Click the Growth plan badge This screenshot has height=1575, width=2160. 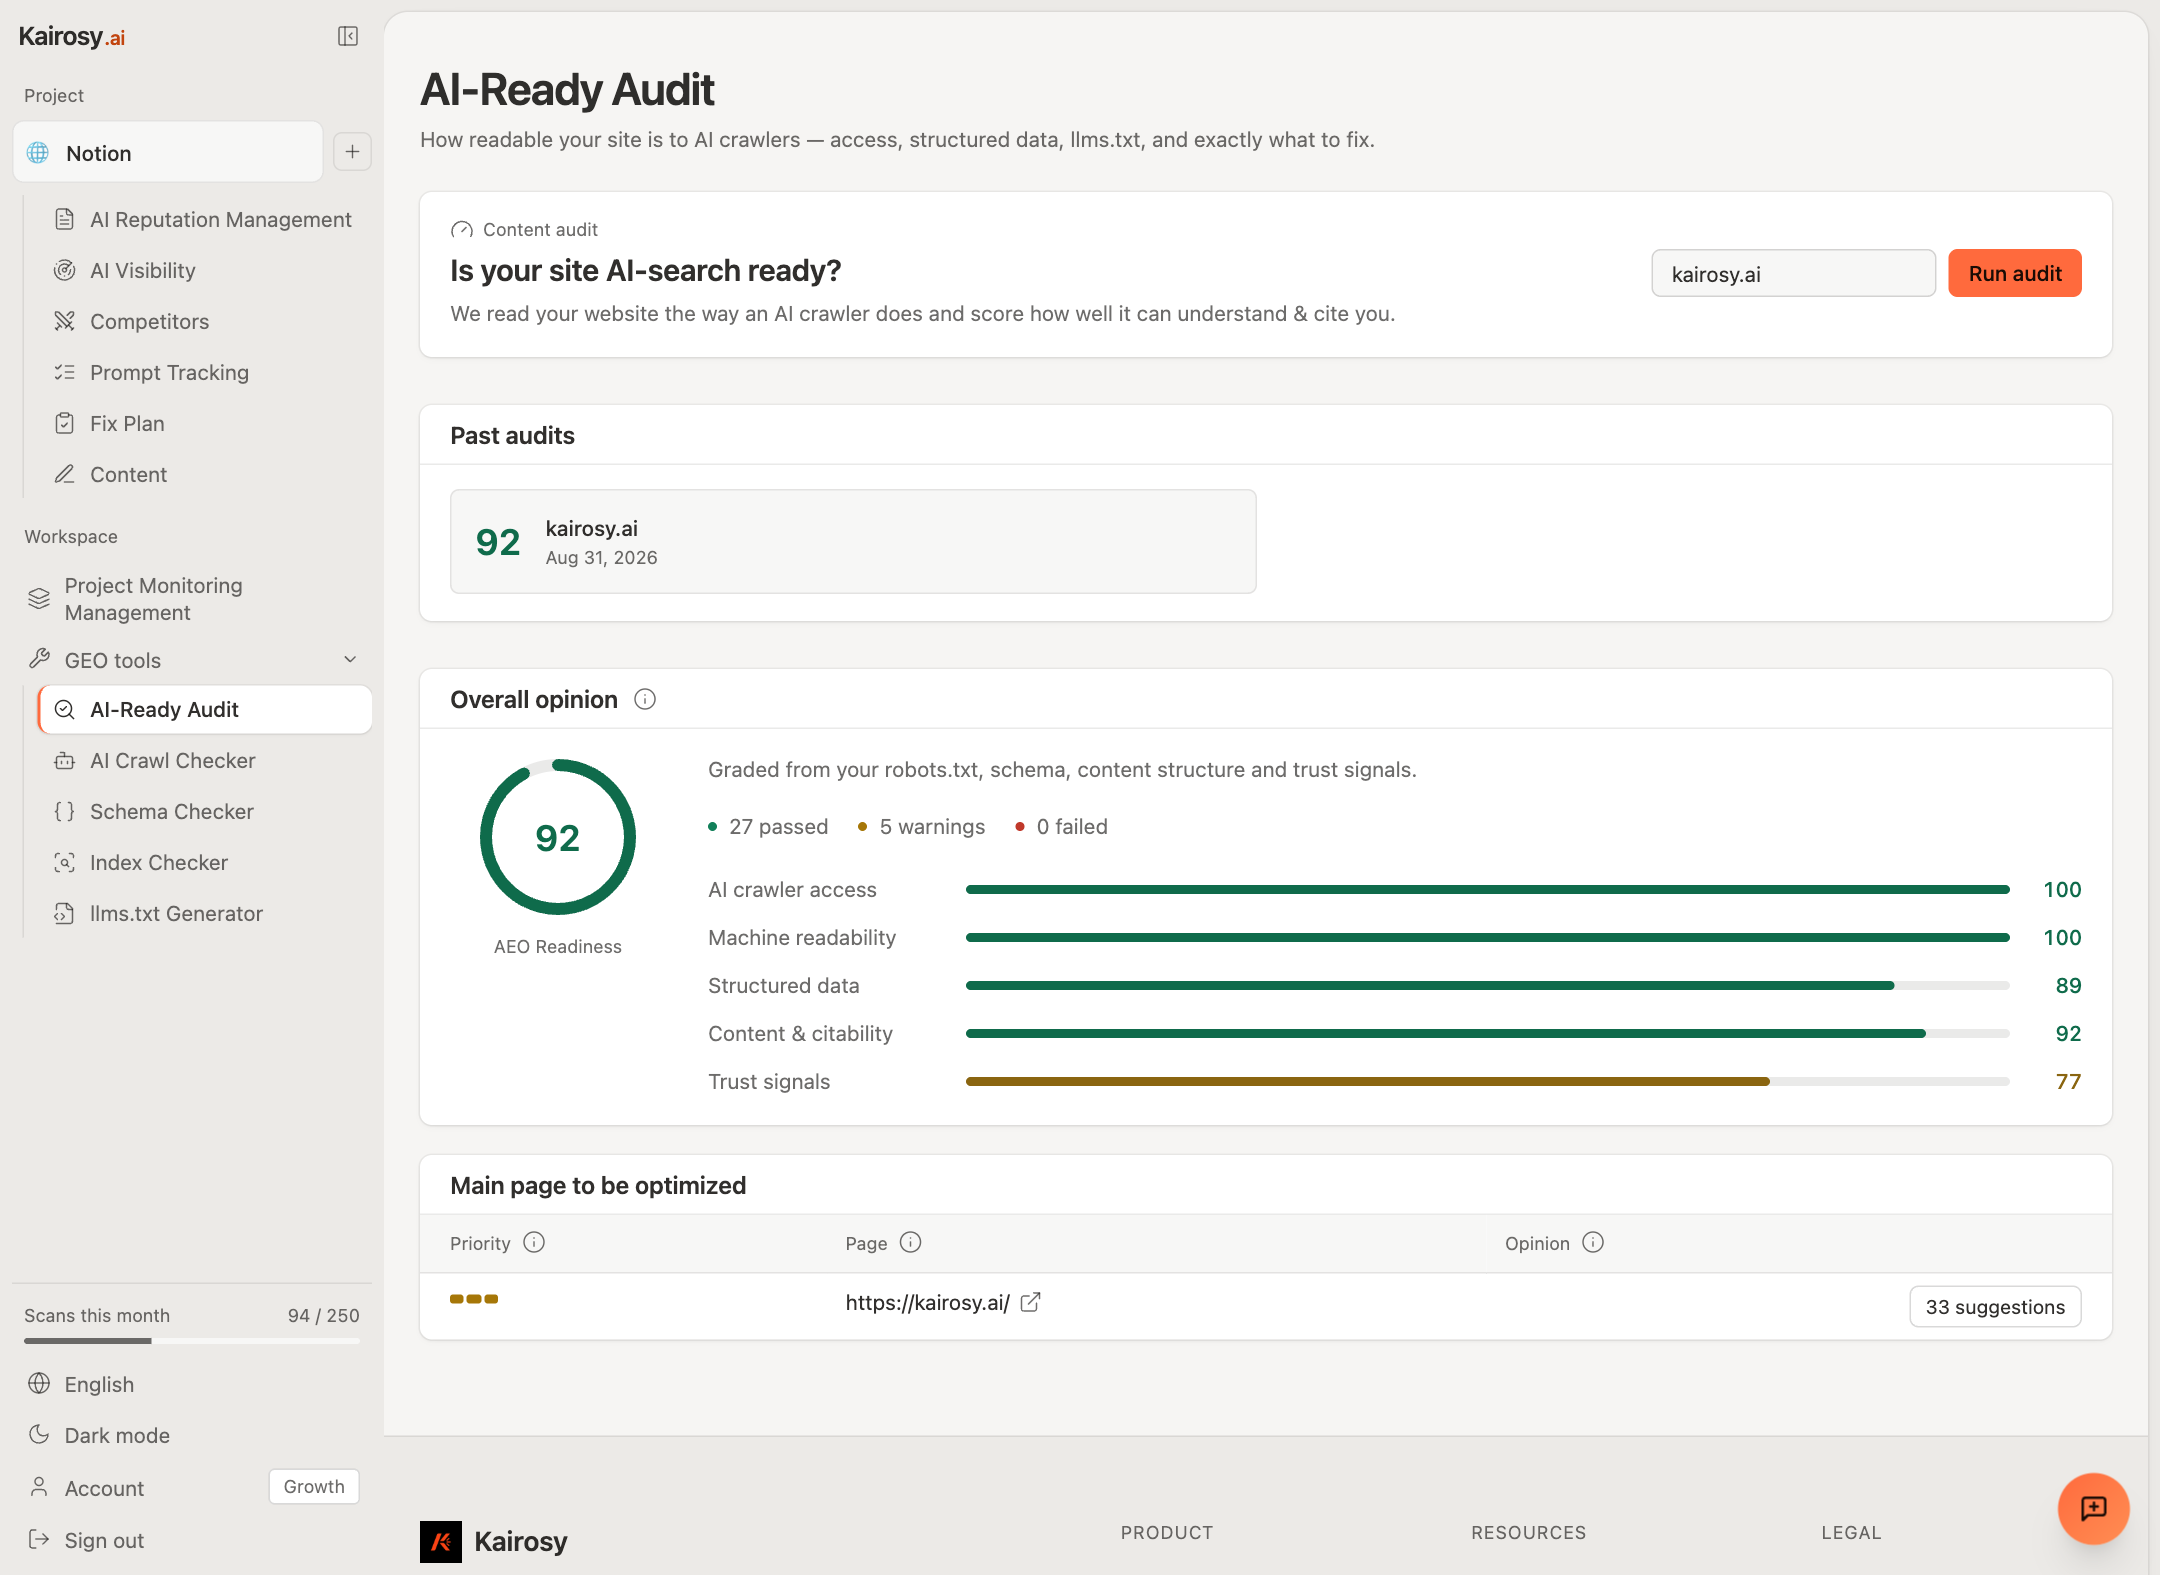pos(314,1486)
